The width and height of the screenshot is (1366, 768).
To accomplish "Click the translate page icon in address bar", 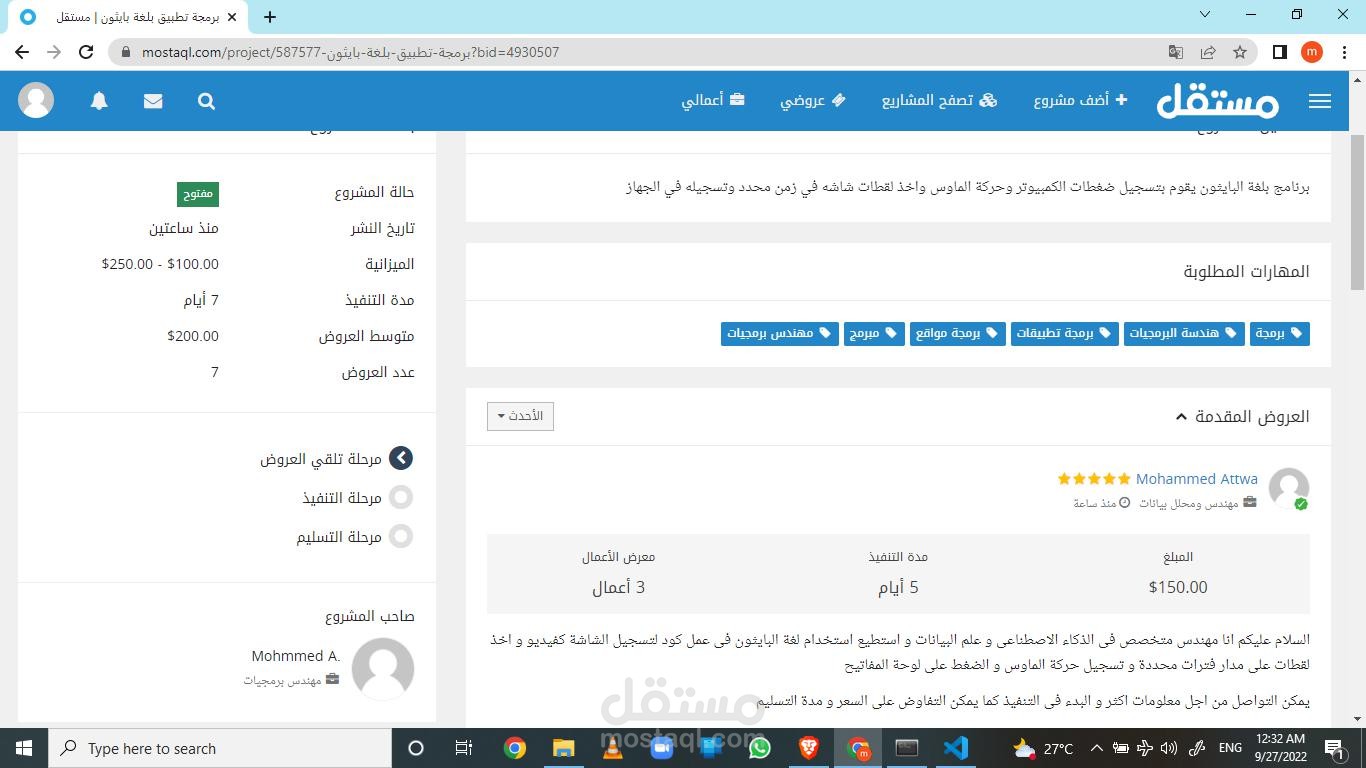I will [1176, 52].
